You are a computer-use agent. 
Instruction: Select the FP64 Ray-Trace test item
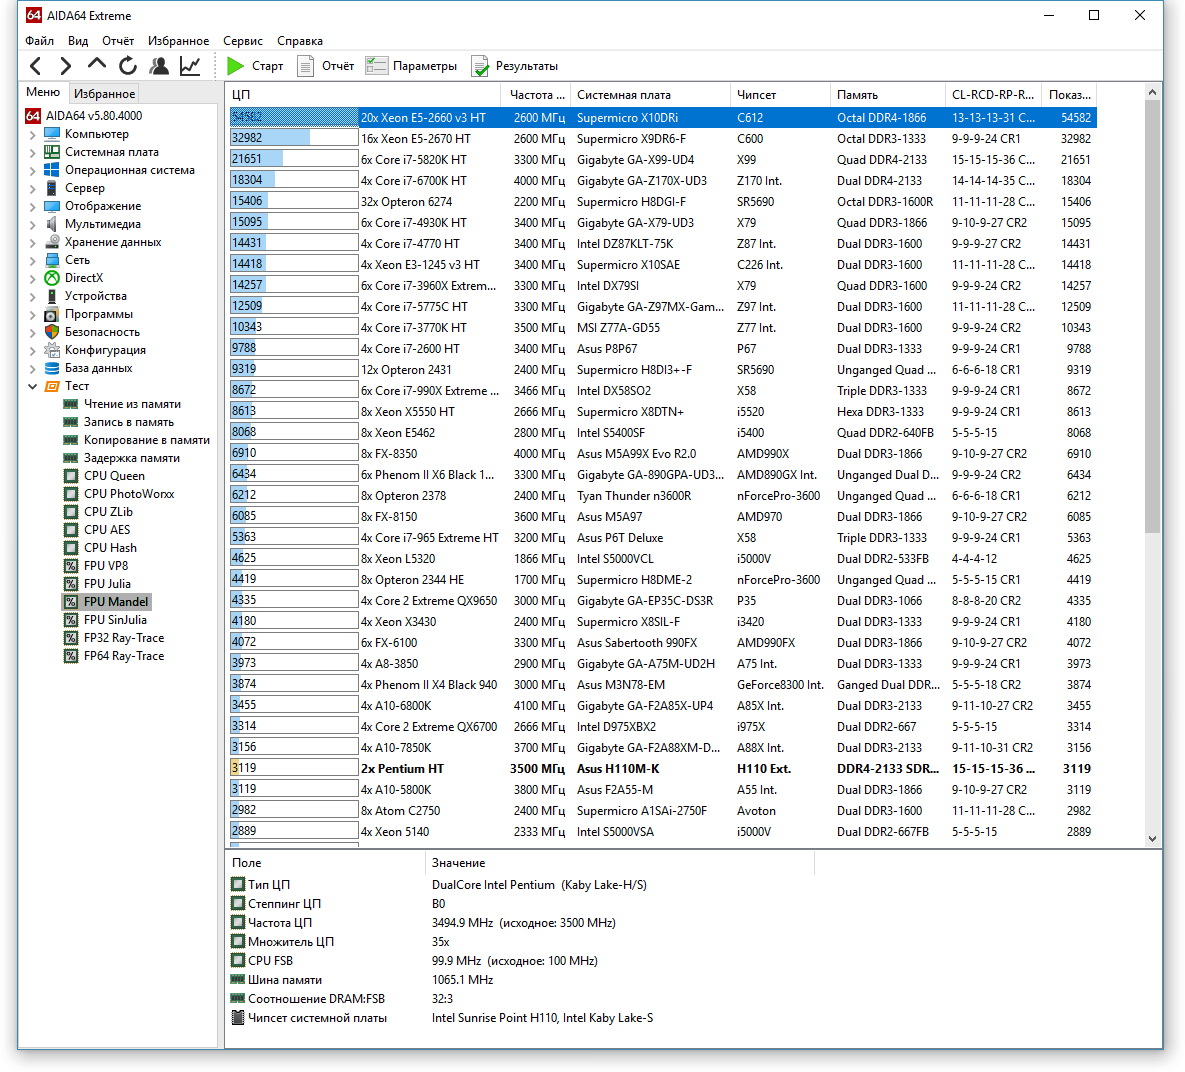[x=124, y=656]
